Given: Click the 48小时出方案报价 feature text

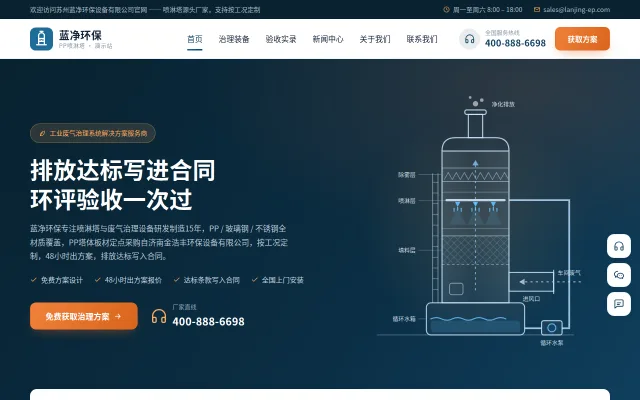Looking at the screenshot, I should [133, 280].
